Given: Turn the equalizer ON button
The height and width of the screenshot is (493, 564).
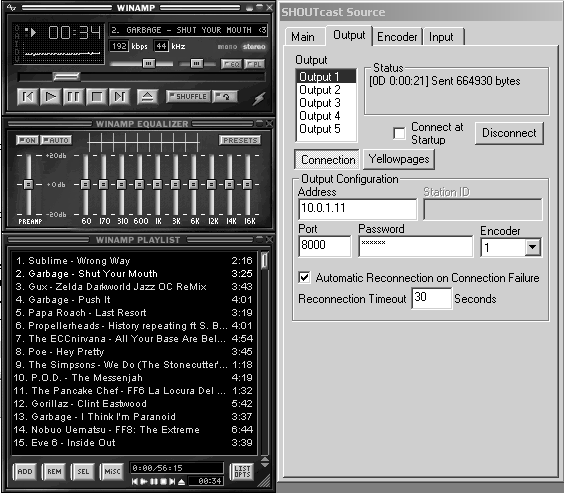Looking at the screenshot, I should (x=27, y=140).
